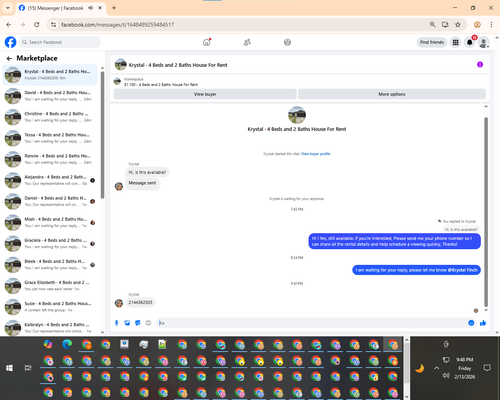
Task: Open the browser zoom magnifier icon
Action: click(x=432, y=25)
